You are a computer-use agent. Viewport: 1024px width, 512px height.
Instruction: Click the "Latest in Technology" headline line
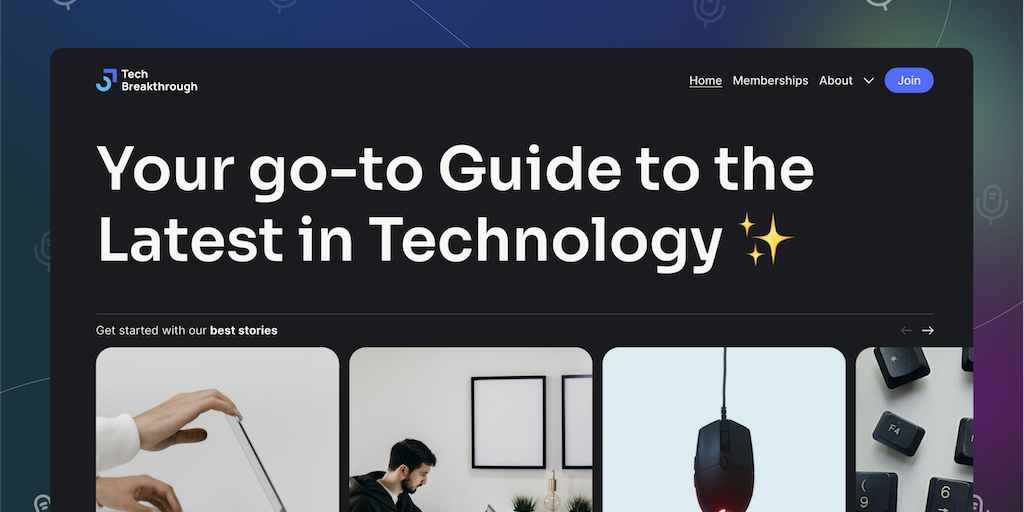click(409, 239)
